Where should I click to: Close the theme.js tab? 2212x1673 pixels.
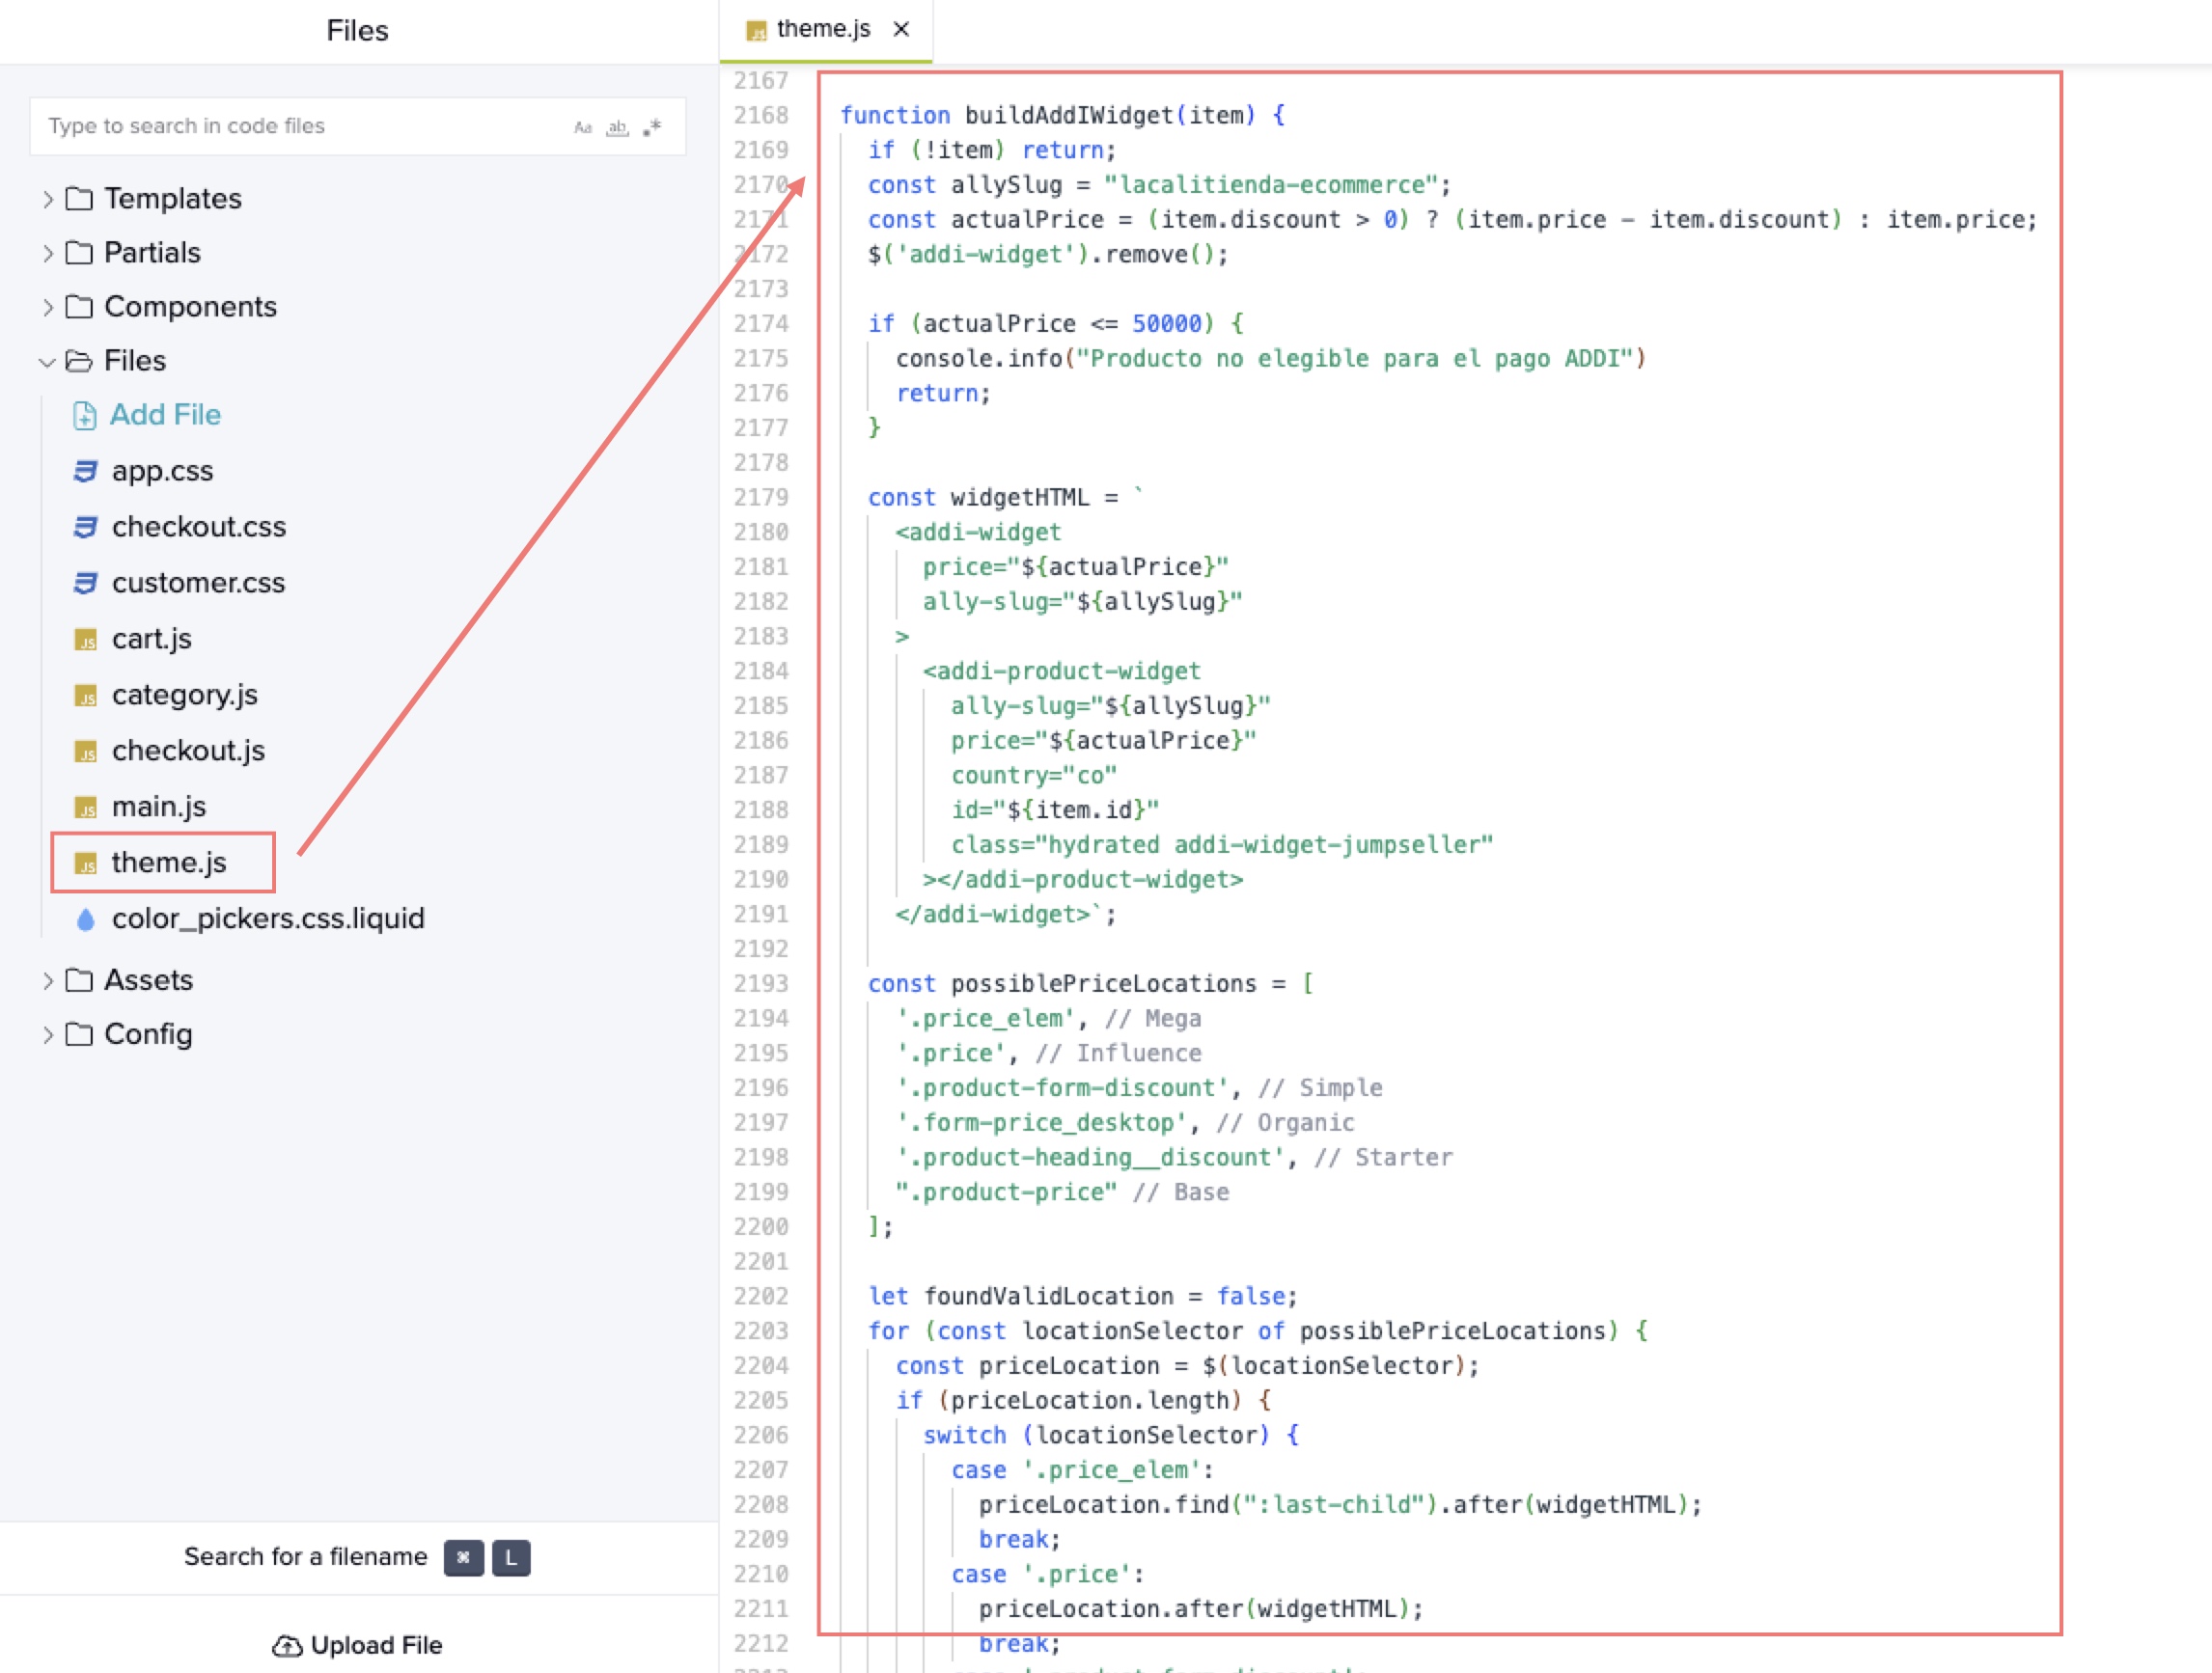[x=901, y=29]
